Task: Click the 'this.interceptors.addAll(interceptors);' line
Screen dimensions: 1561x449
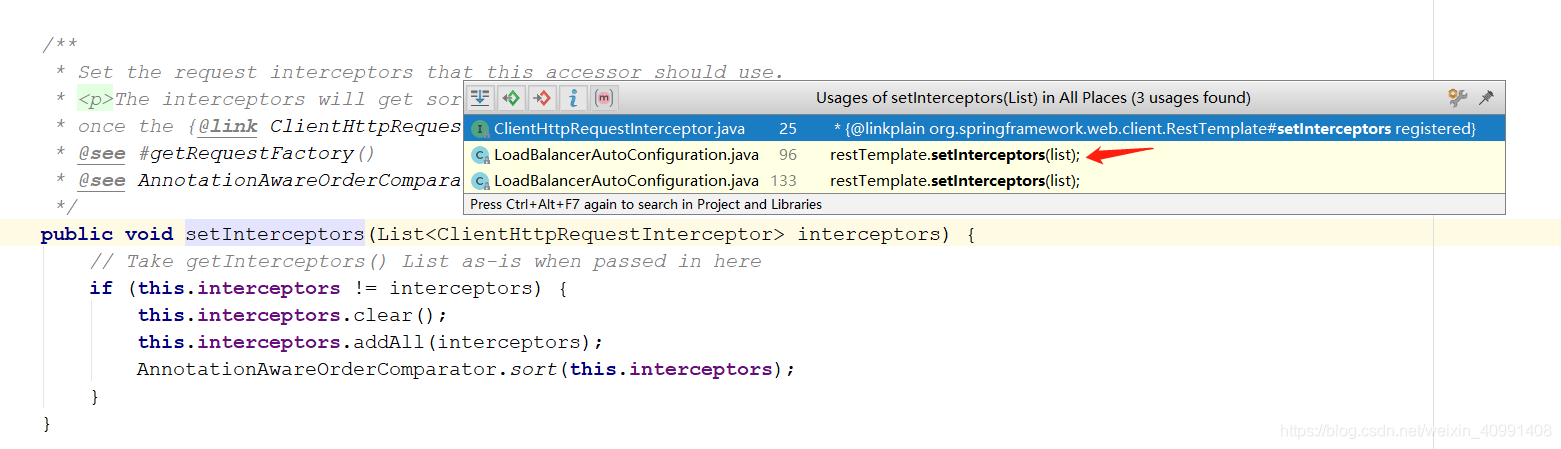Action: coord(371,342)
